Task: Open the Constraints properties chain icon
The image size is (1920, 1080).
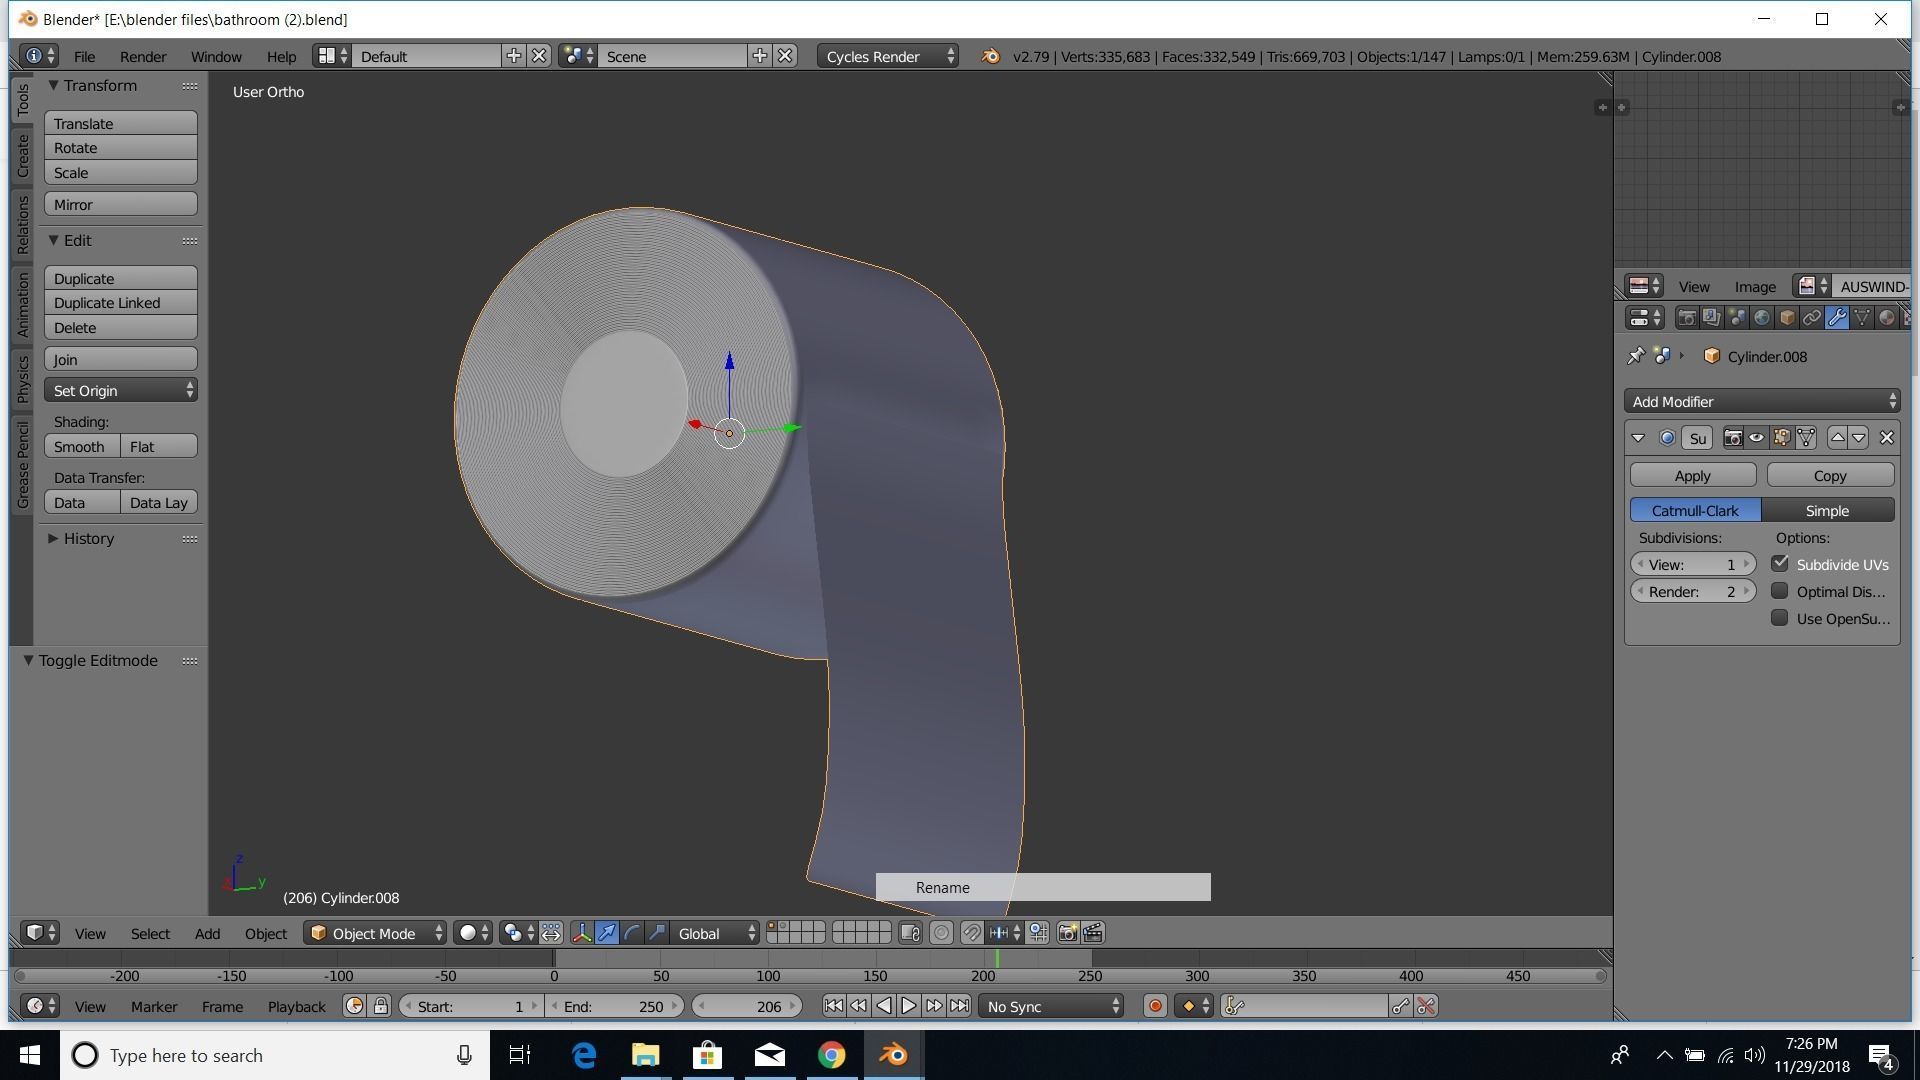Action: click(1812, 318)
